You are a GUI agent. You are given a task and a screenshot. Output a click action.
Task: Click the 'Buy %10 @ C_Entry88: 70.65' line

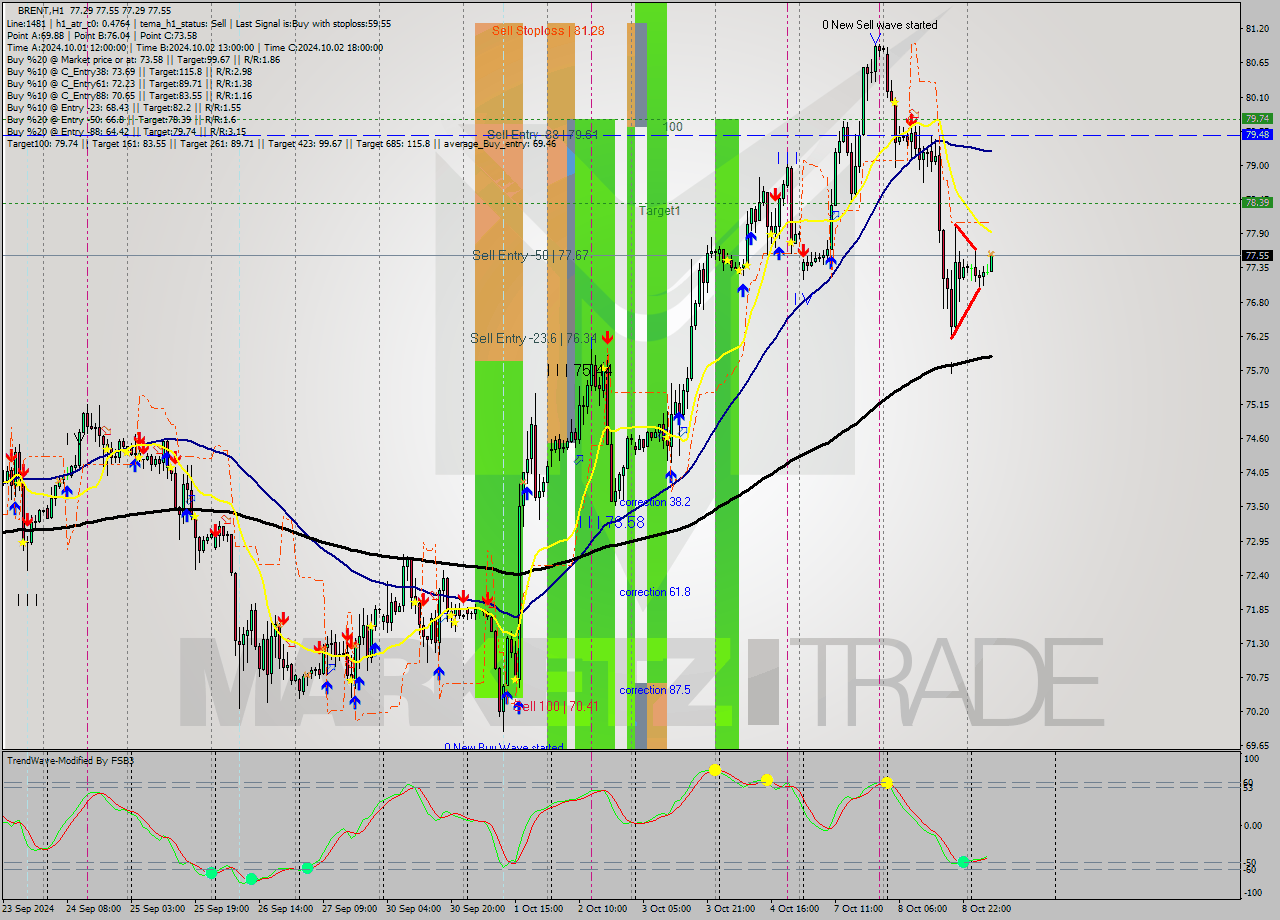[x=129, y=95]
